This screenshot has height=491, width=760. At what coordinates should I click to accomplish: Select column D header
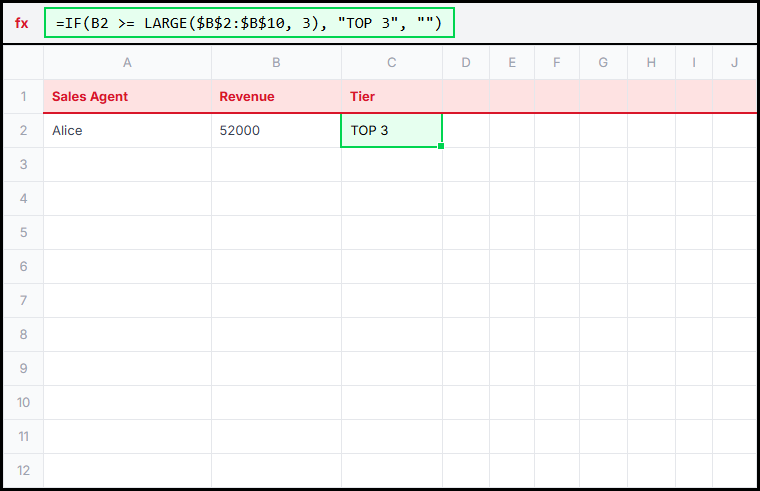point(466,63)
